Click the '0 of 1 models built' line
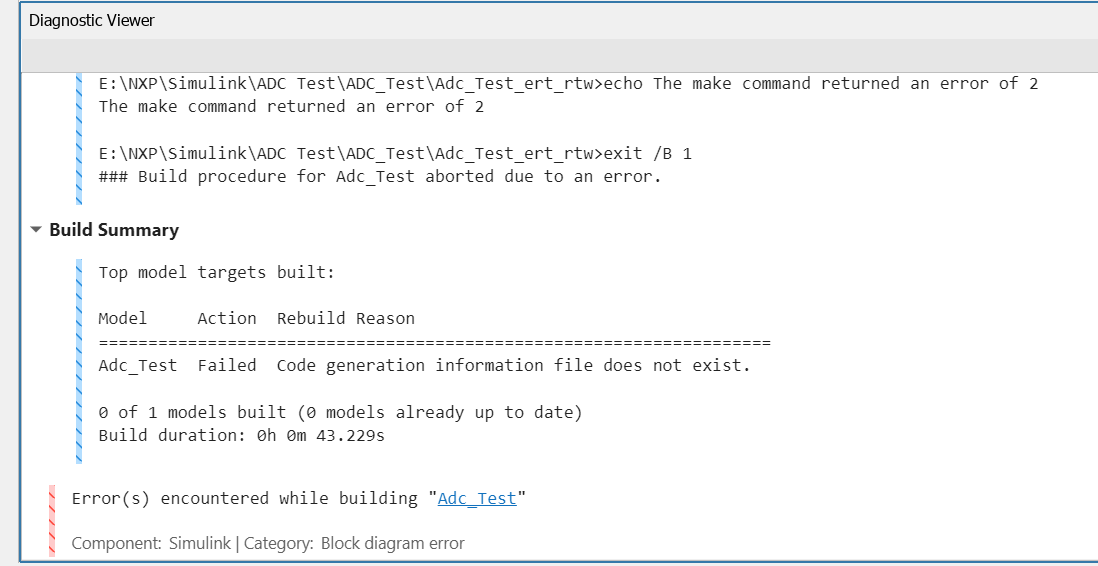The height and width of the screenshot is (566, 1098). pyautogui.click(x=340, y=412)
